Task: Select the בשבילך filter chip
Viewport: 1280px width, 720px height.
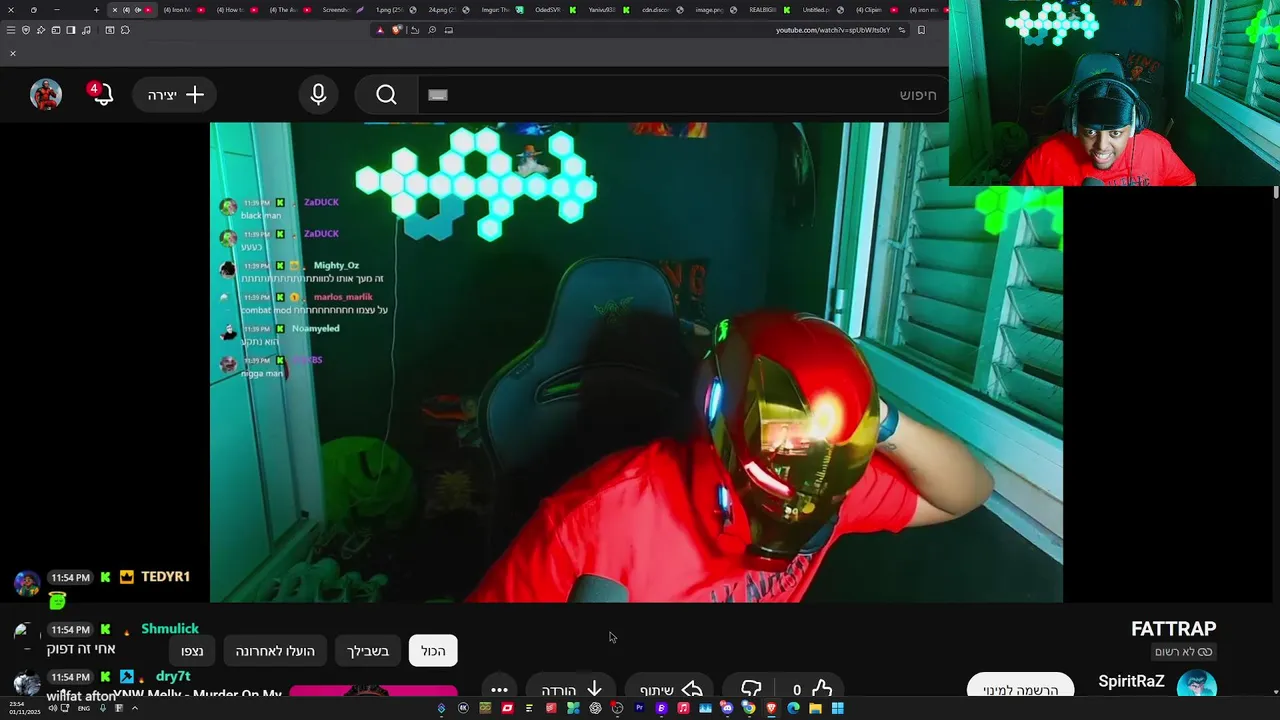Action: 368,651
